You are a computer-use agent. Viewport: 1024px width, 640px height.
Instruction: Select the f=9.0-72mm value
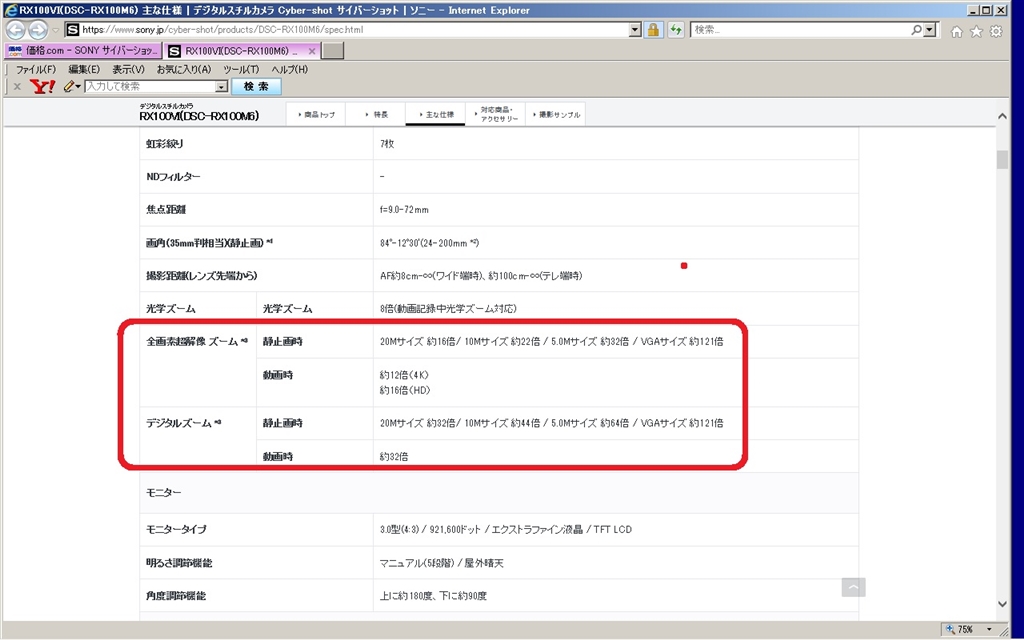pos(404,210)
